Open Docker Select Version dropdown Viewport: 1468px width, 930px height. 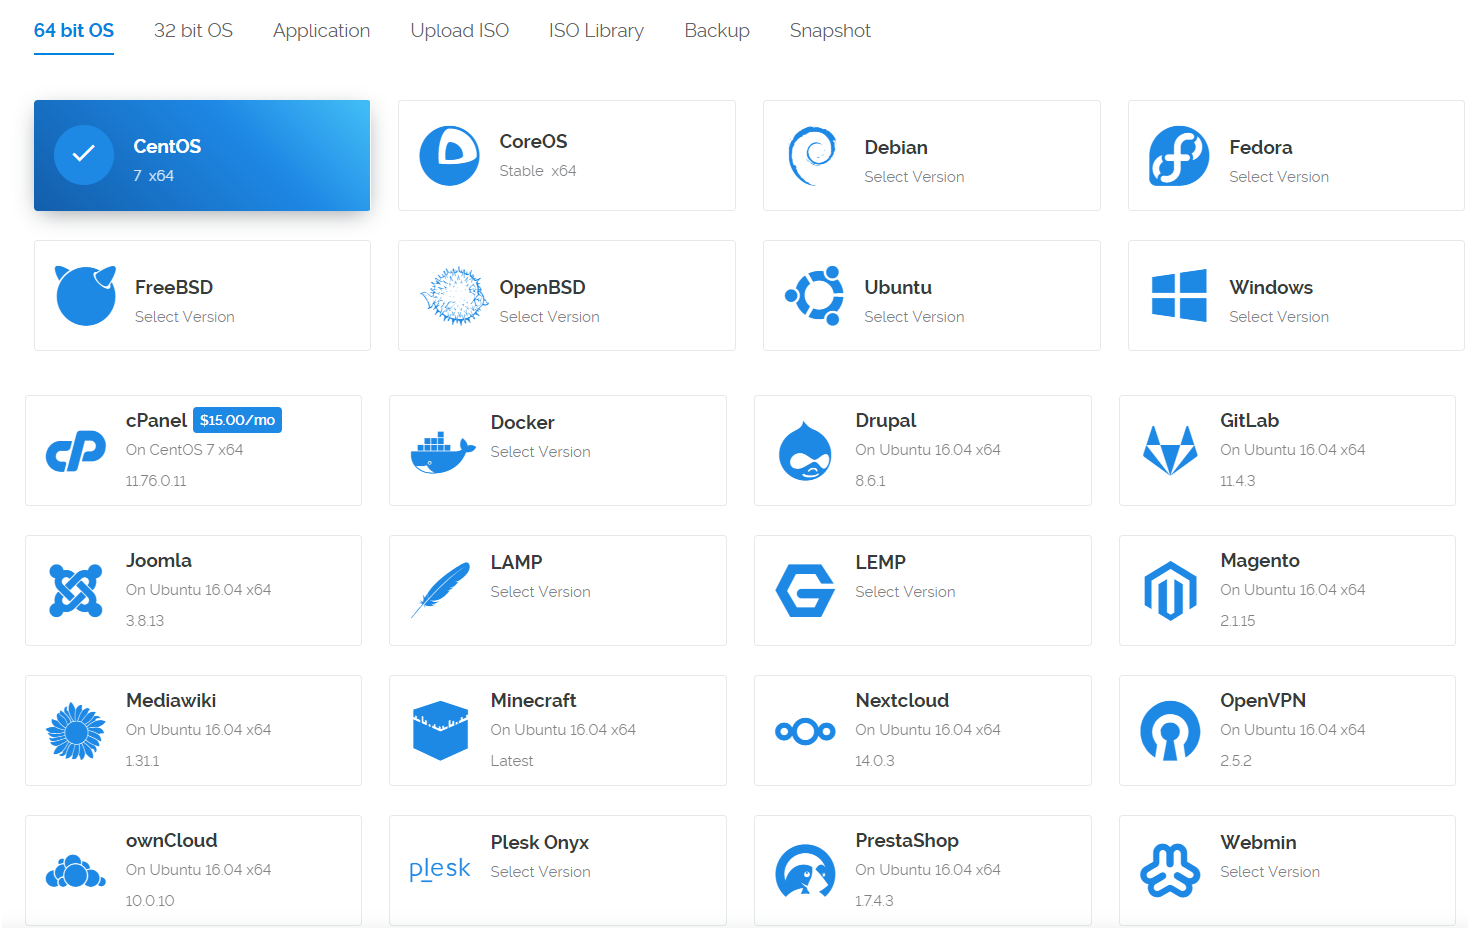[x=540, y=452]
